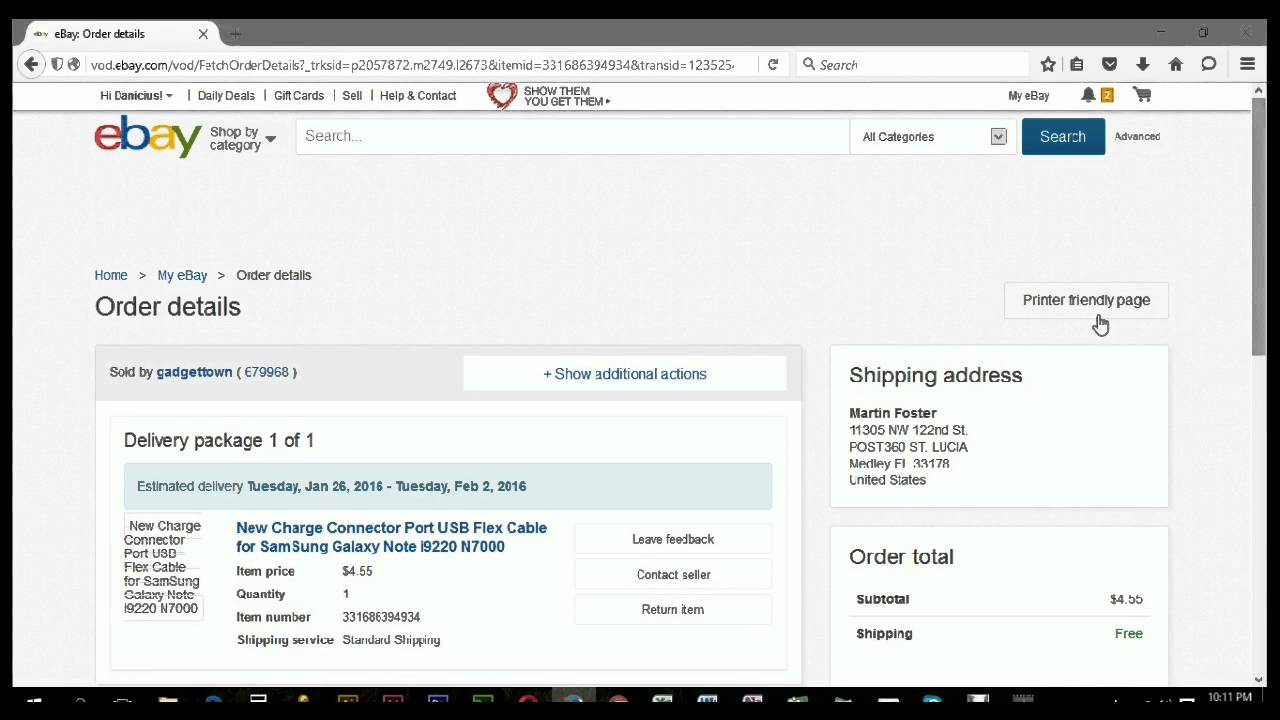Go back with the browser back arrow
The image size is (1280, 720).
[x=31, y=64]
